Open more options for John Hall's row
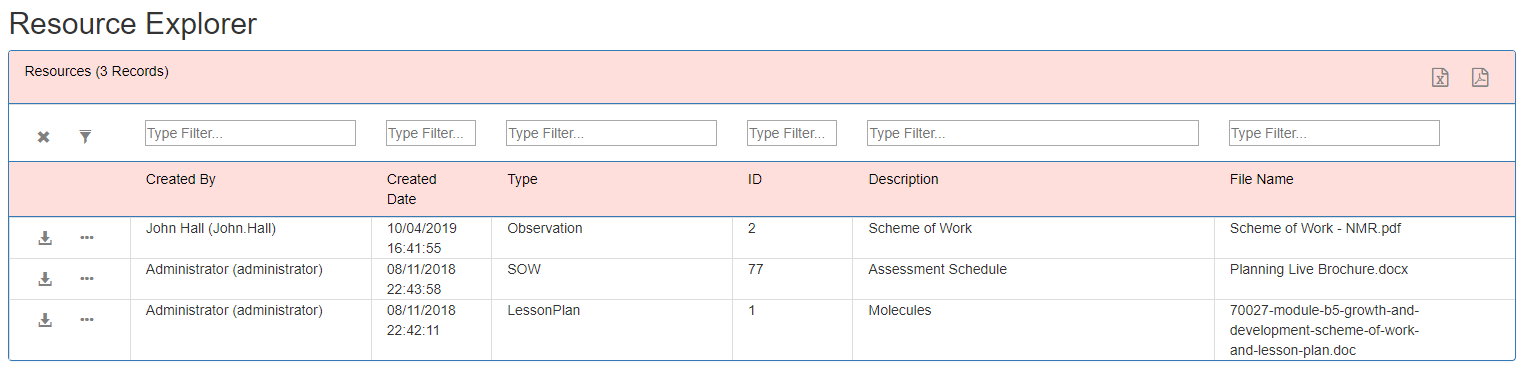 [87, 237]
